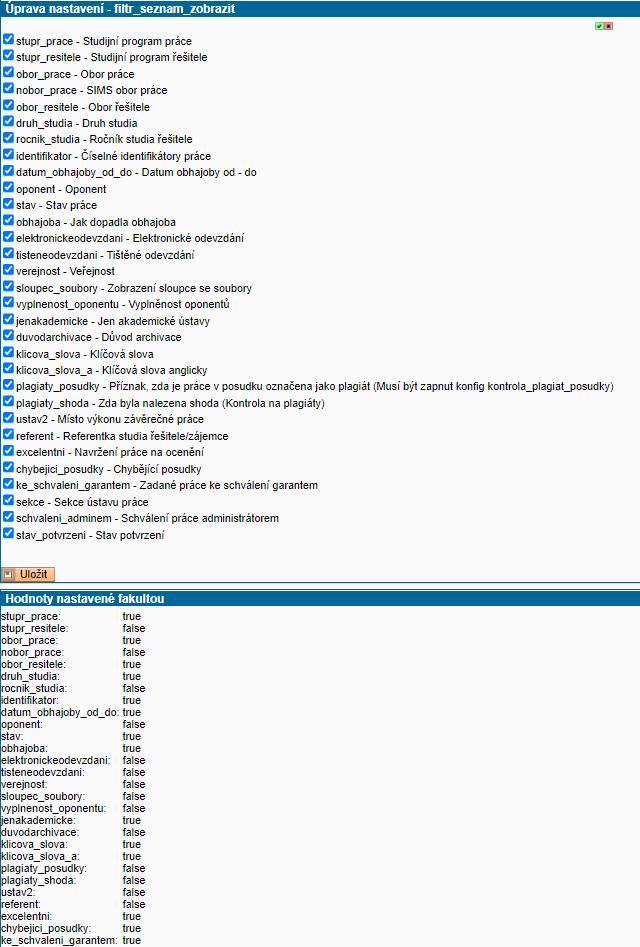640x947 pixels.
Task: Click the red uncheck-all icon
Action: [608, 26]
